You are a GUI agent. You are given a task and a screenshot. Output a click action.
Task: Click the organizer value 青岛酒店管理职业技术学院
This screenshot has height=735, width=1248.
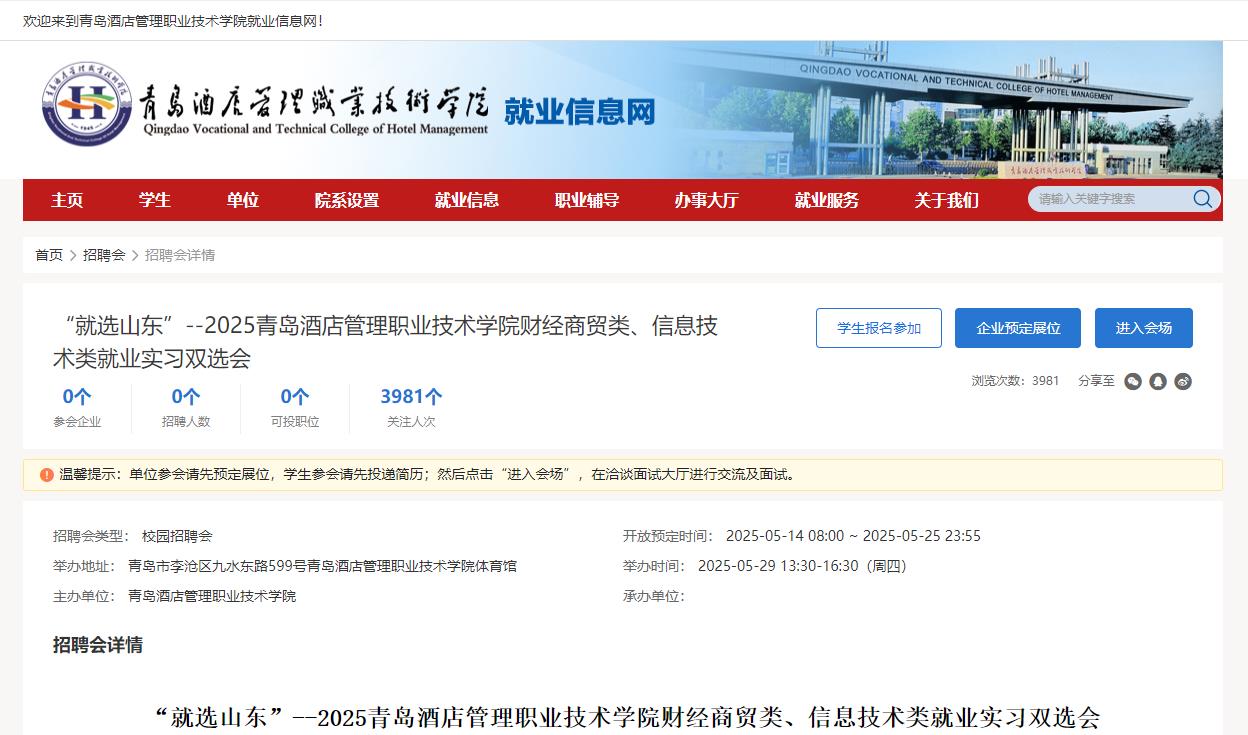212,596
